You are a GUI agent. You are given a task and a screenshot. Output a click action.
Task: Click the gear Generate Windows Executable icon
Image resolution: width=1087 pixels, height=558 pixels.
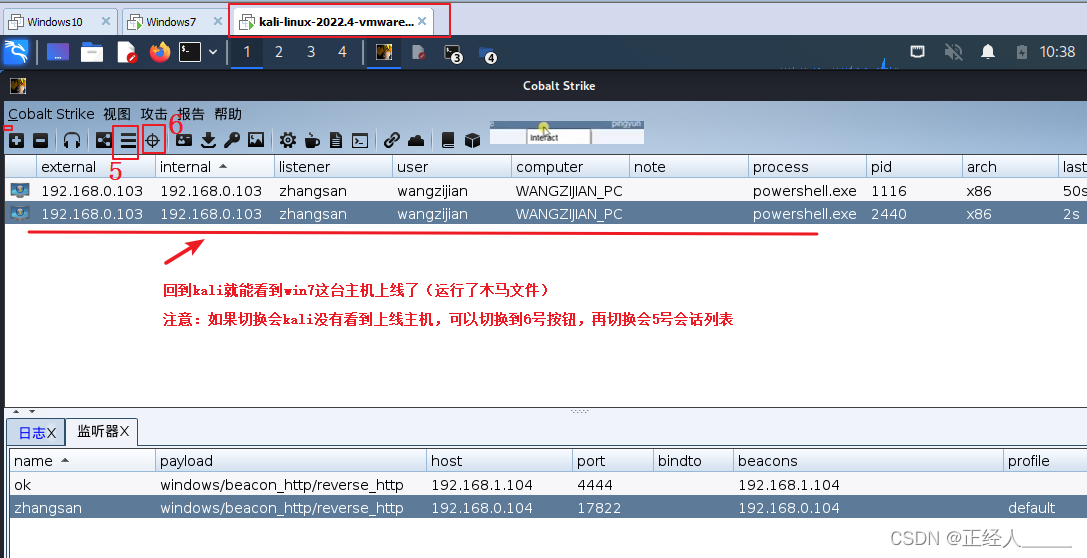(x=288, y=141)
